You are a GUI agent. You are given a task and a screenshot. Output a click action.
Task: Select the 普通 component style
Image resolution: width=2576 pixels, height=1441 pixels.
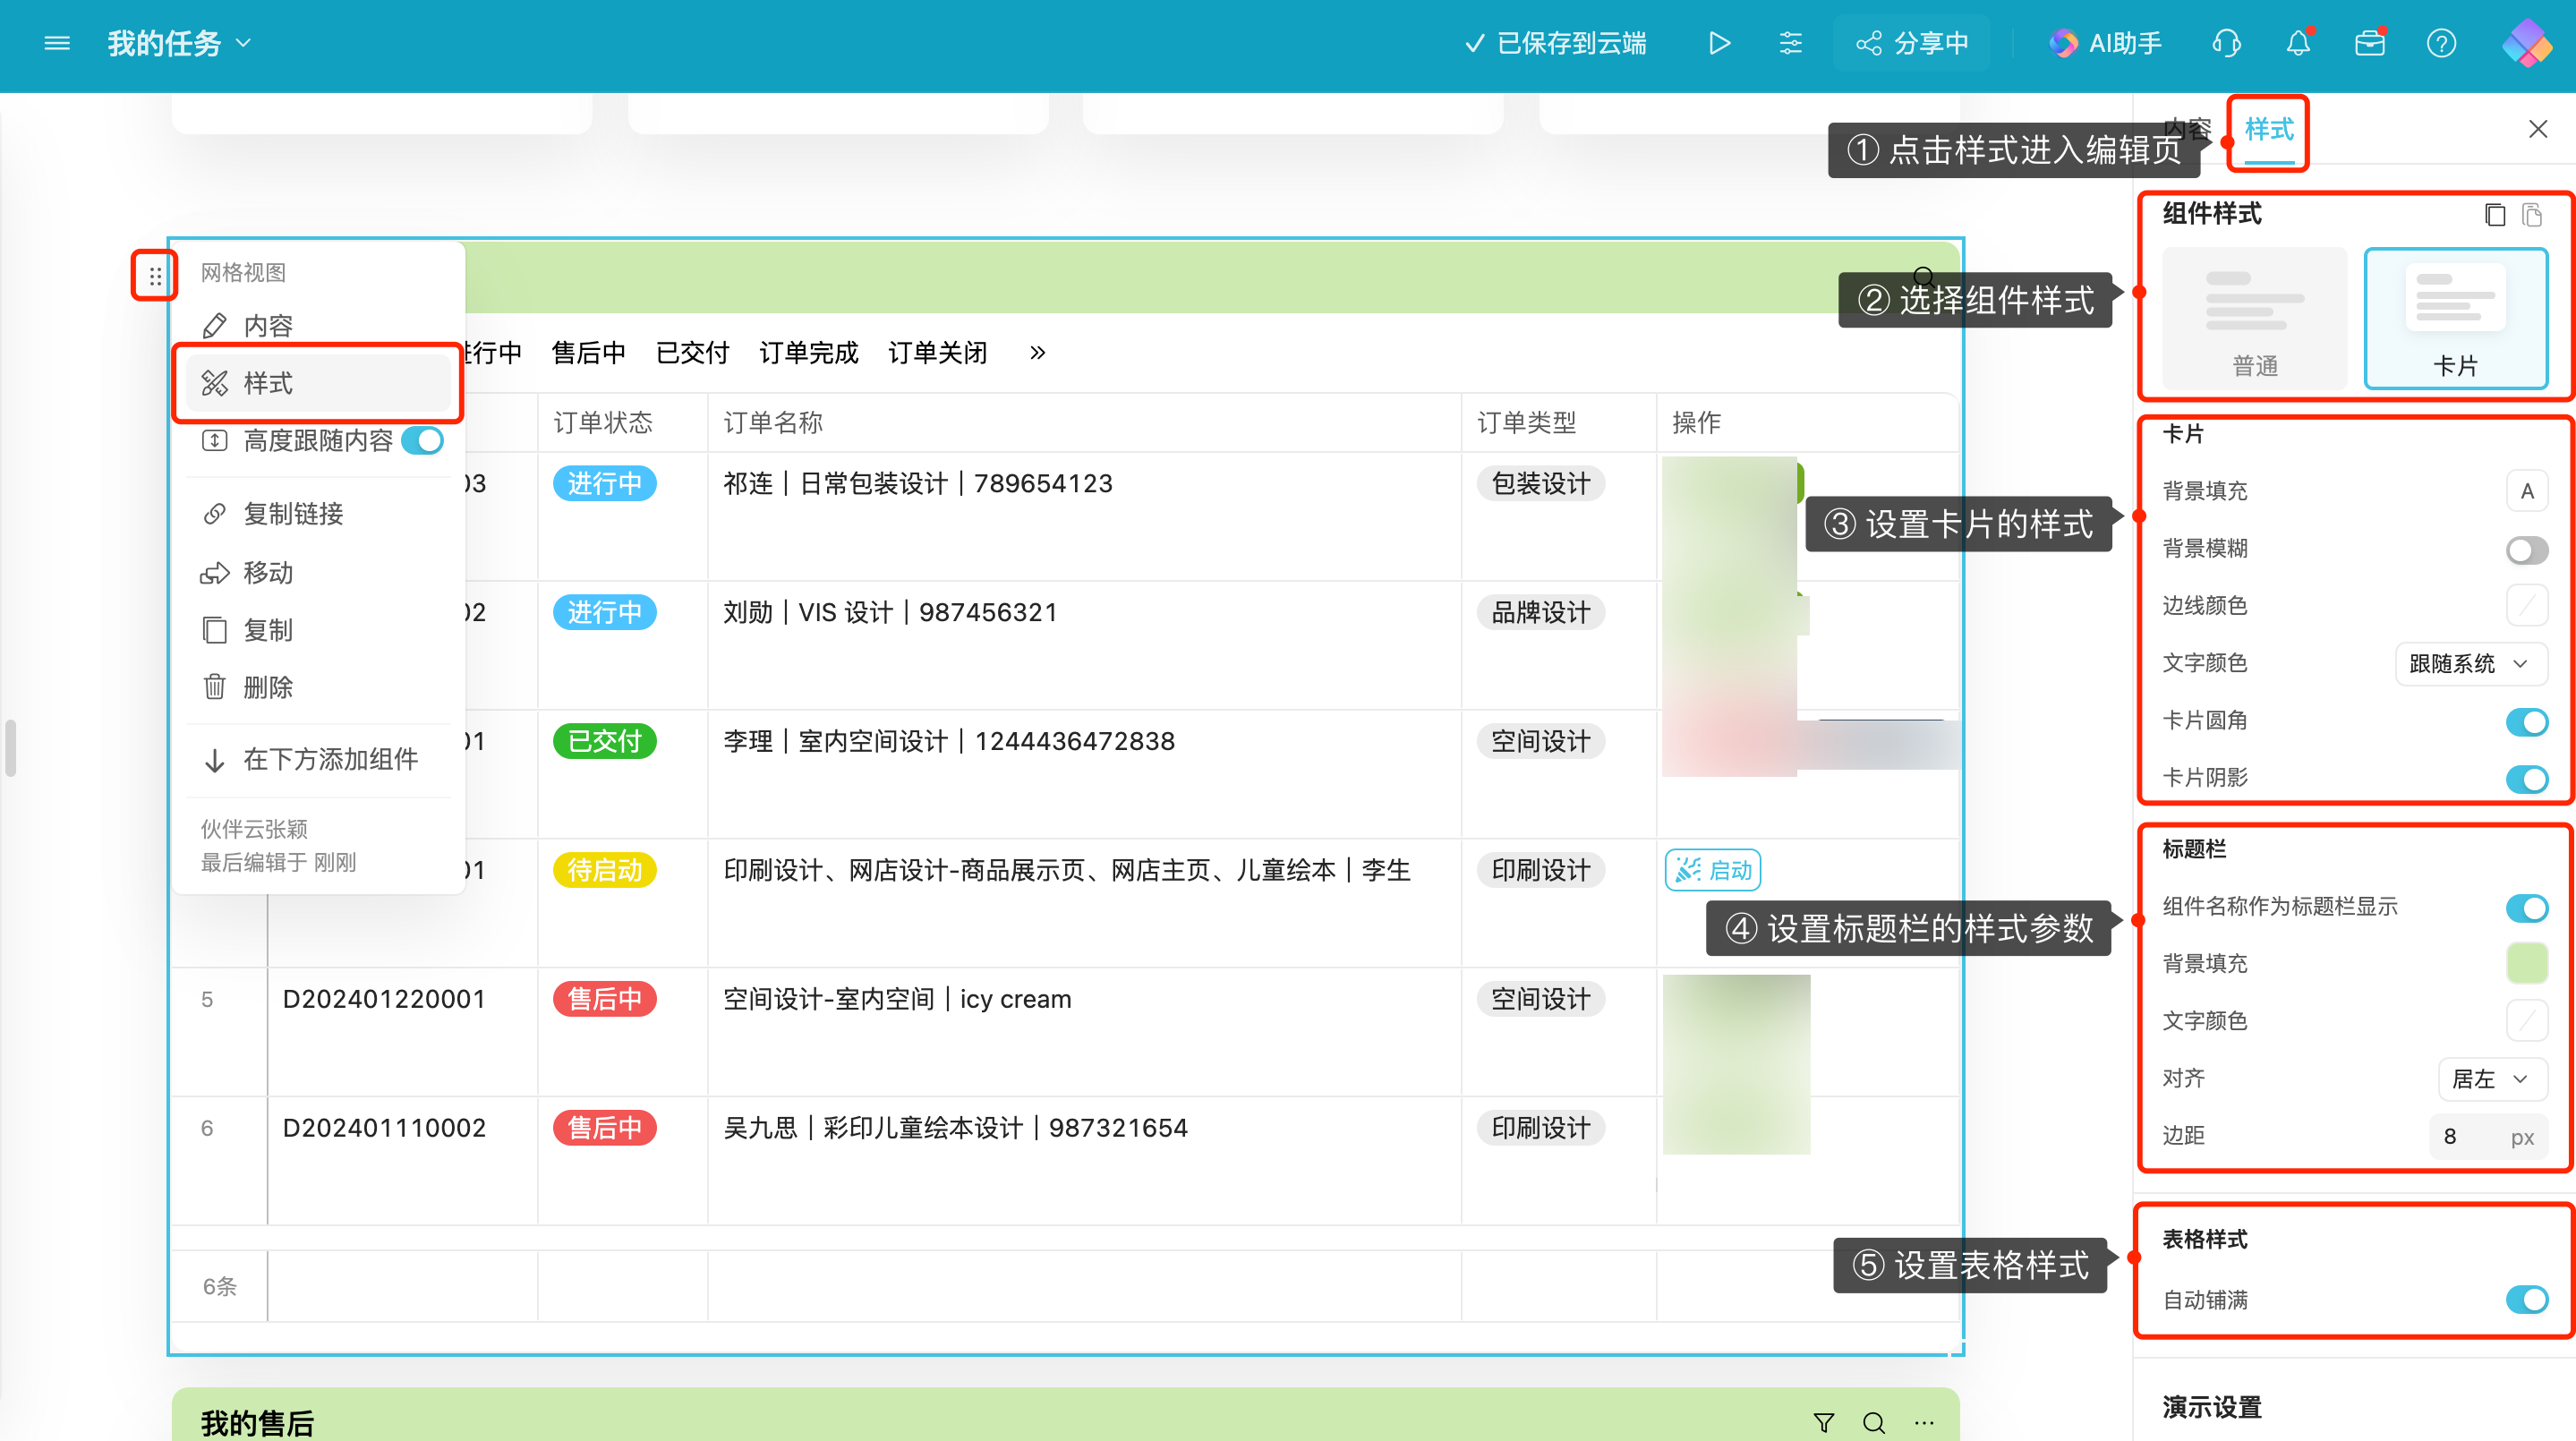point(2254,319)
